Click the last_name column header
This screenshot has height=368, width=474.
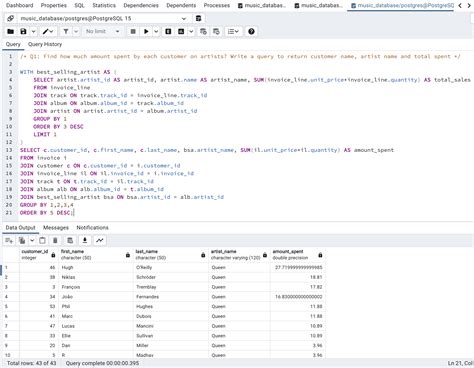point(171,255)
